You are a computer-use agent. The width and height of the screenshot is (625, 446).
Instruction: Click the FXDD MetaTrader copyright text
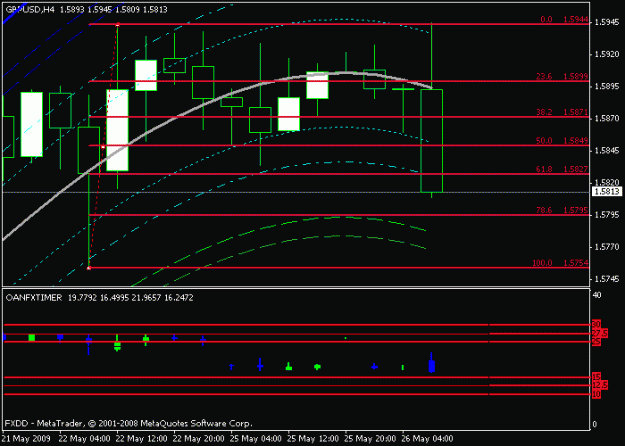[128, 423]
